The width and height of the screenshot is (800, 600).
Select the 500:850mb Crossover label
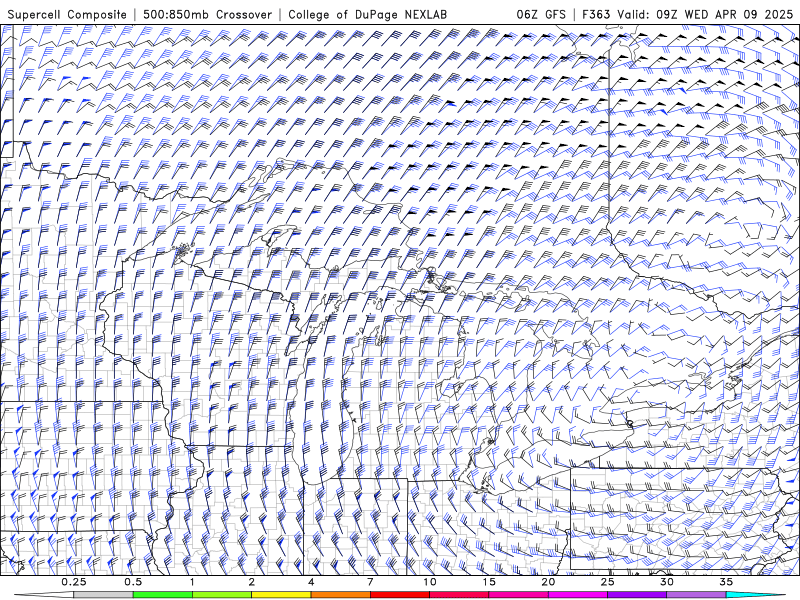[207, 15]
